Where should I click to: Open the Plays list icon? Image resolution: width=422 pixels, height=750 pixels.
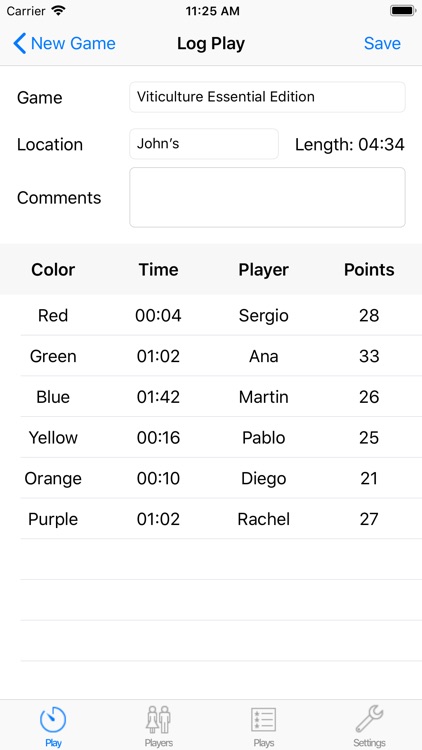[264, 720]
